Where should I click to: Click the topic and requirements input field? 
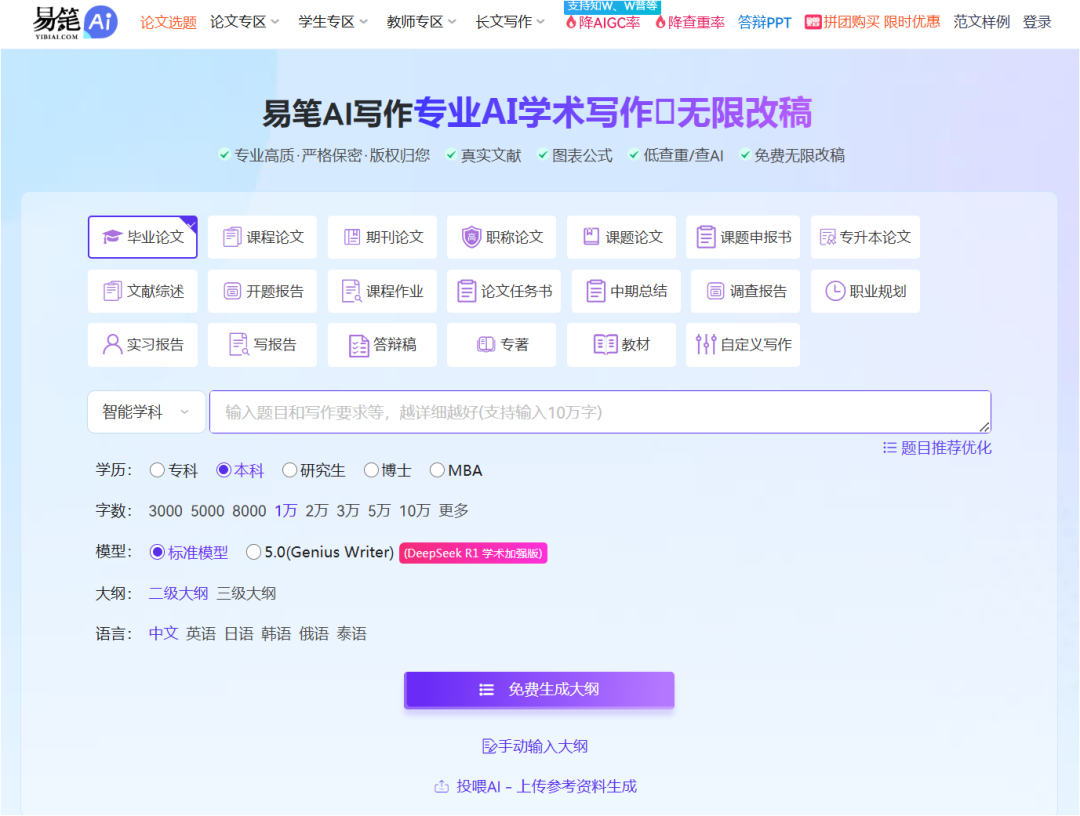coord(600,412)
